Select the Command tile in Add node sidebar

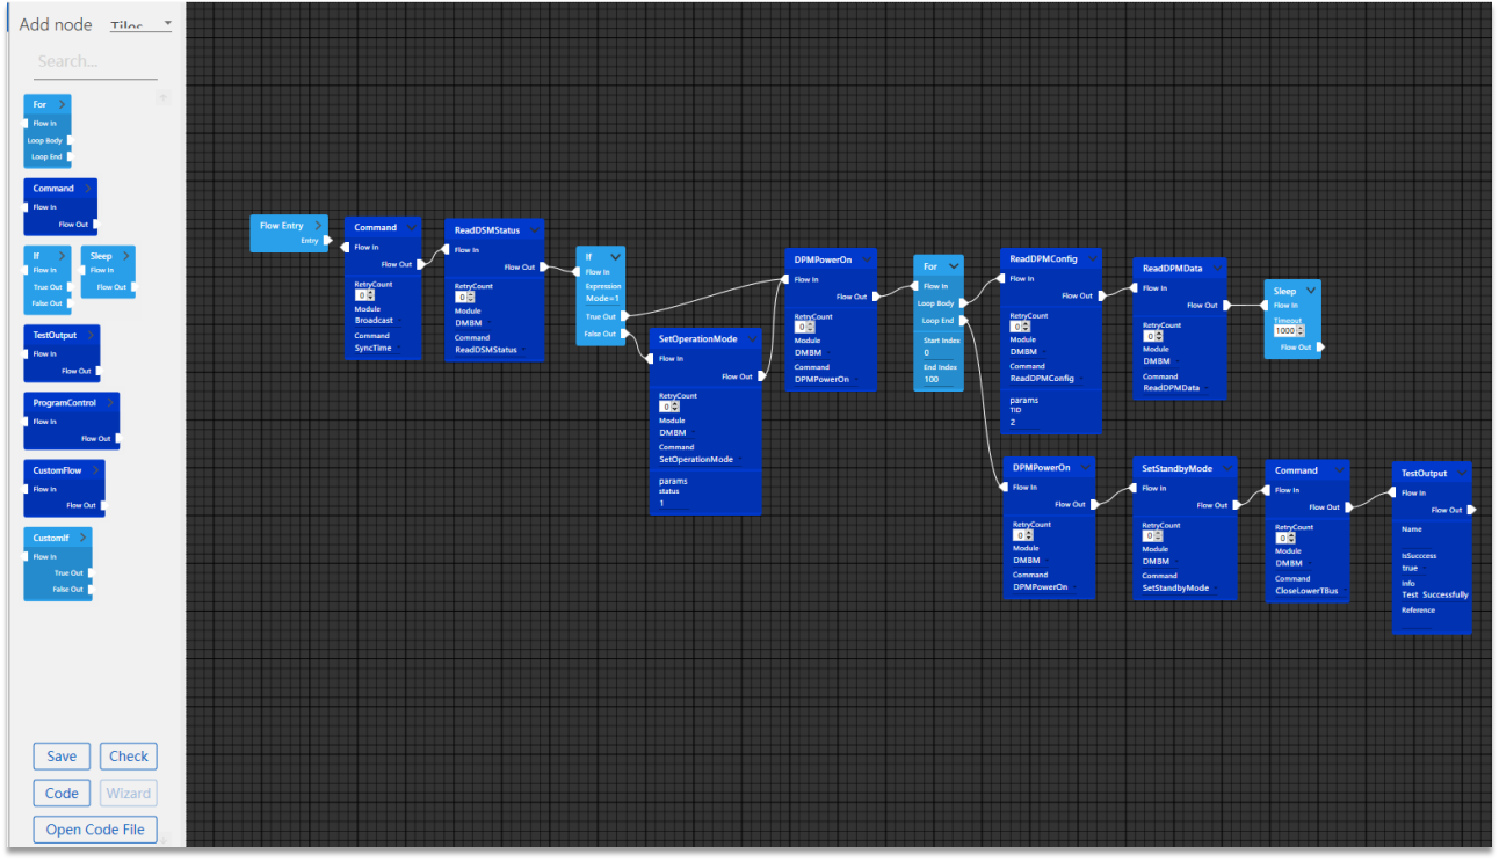(x=60, y=206)
